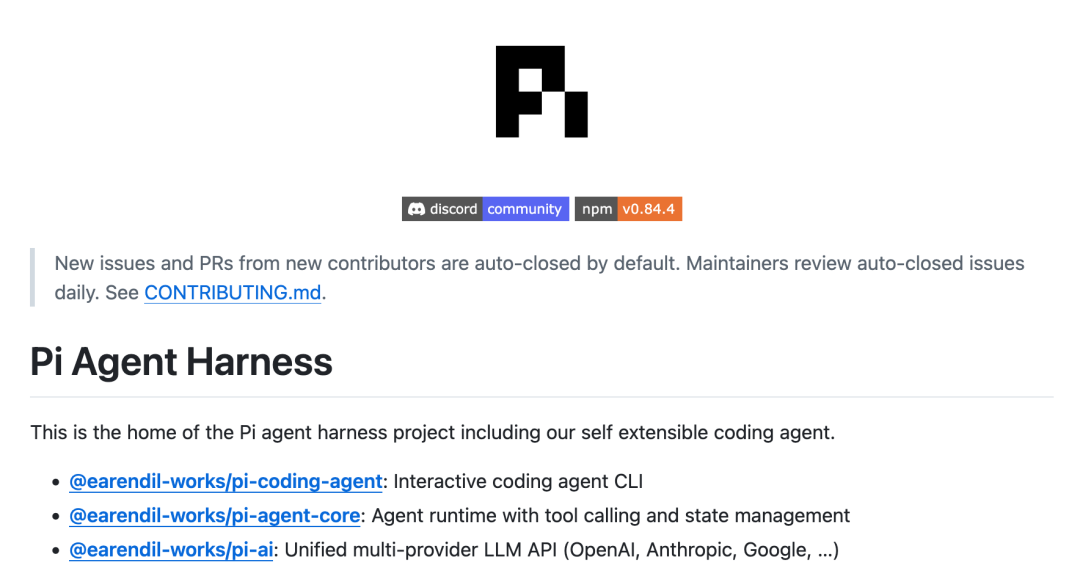1080x579 pixels.
Task: Open the orange v0.84.4 version badge
Action: point(650,209)
